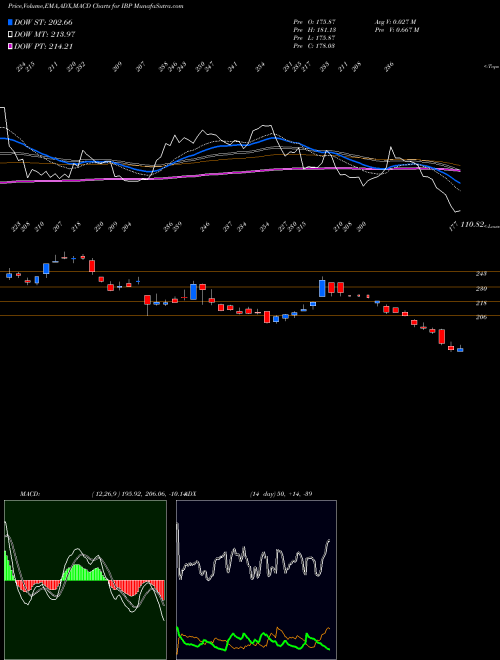Click the 230 price level label

(481, 289)
